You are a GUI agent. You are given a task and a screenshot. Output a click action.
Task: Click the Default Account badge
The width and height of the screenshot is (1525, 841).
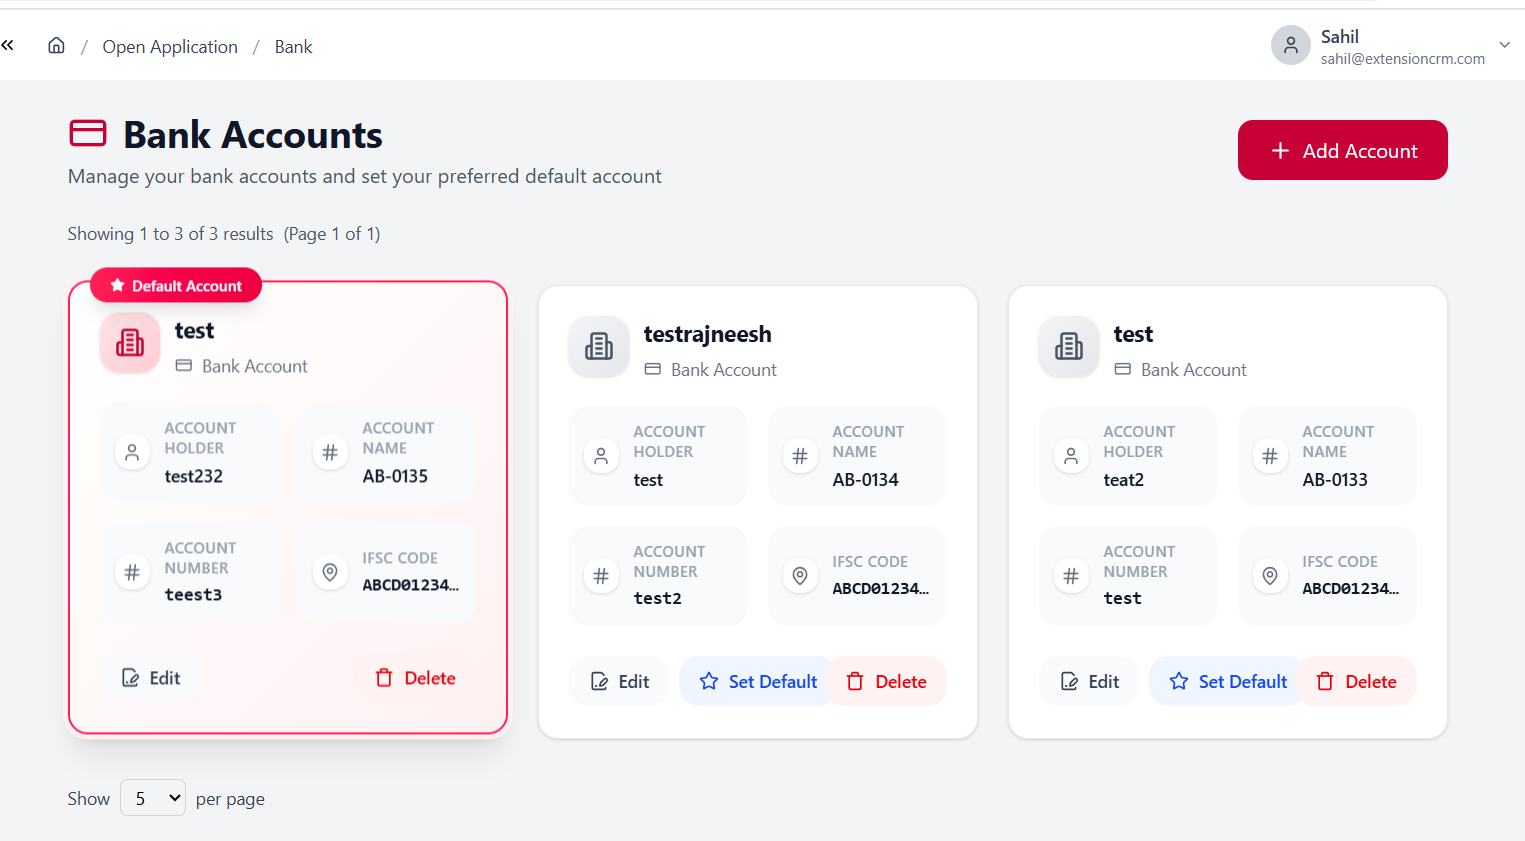click(176, 286)
